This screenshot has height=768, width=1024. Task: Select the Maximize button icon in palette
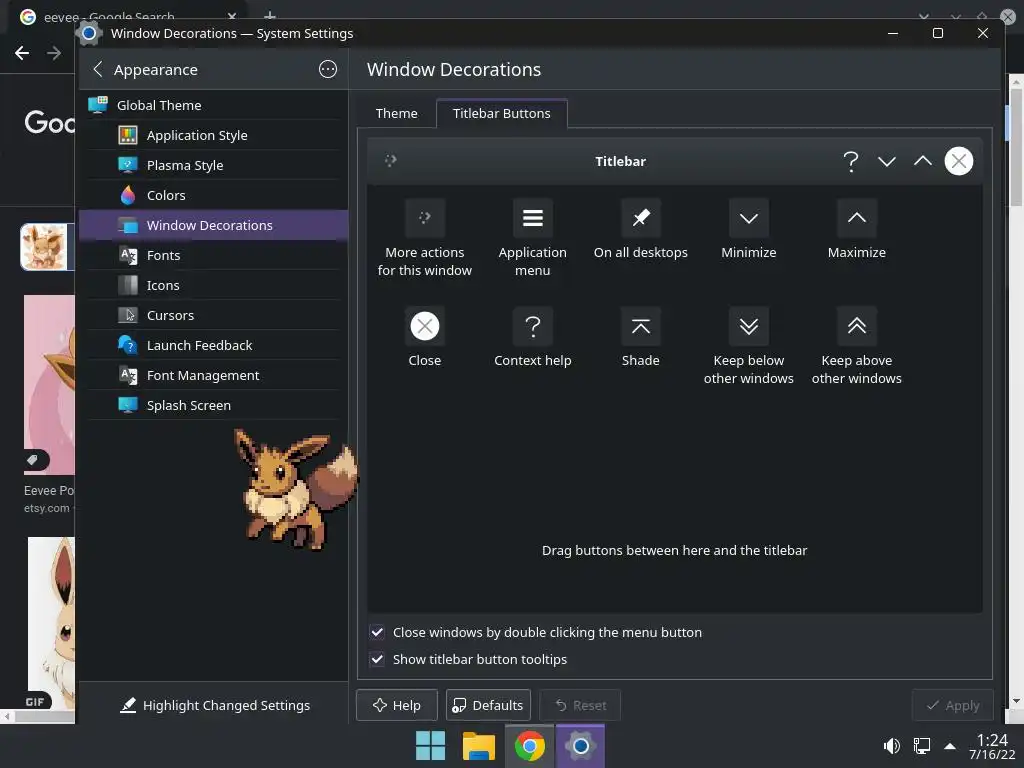856,218
